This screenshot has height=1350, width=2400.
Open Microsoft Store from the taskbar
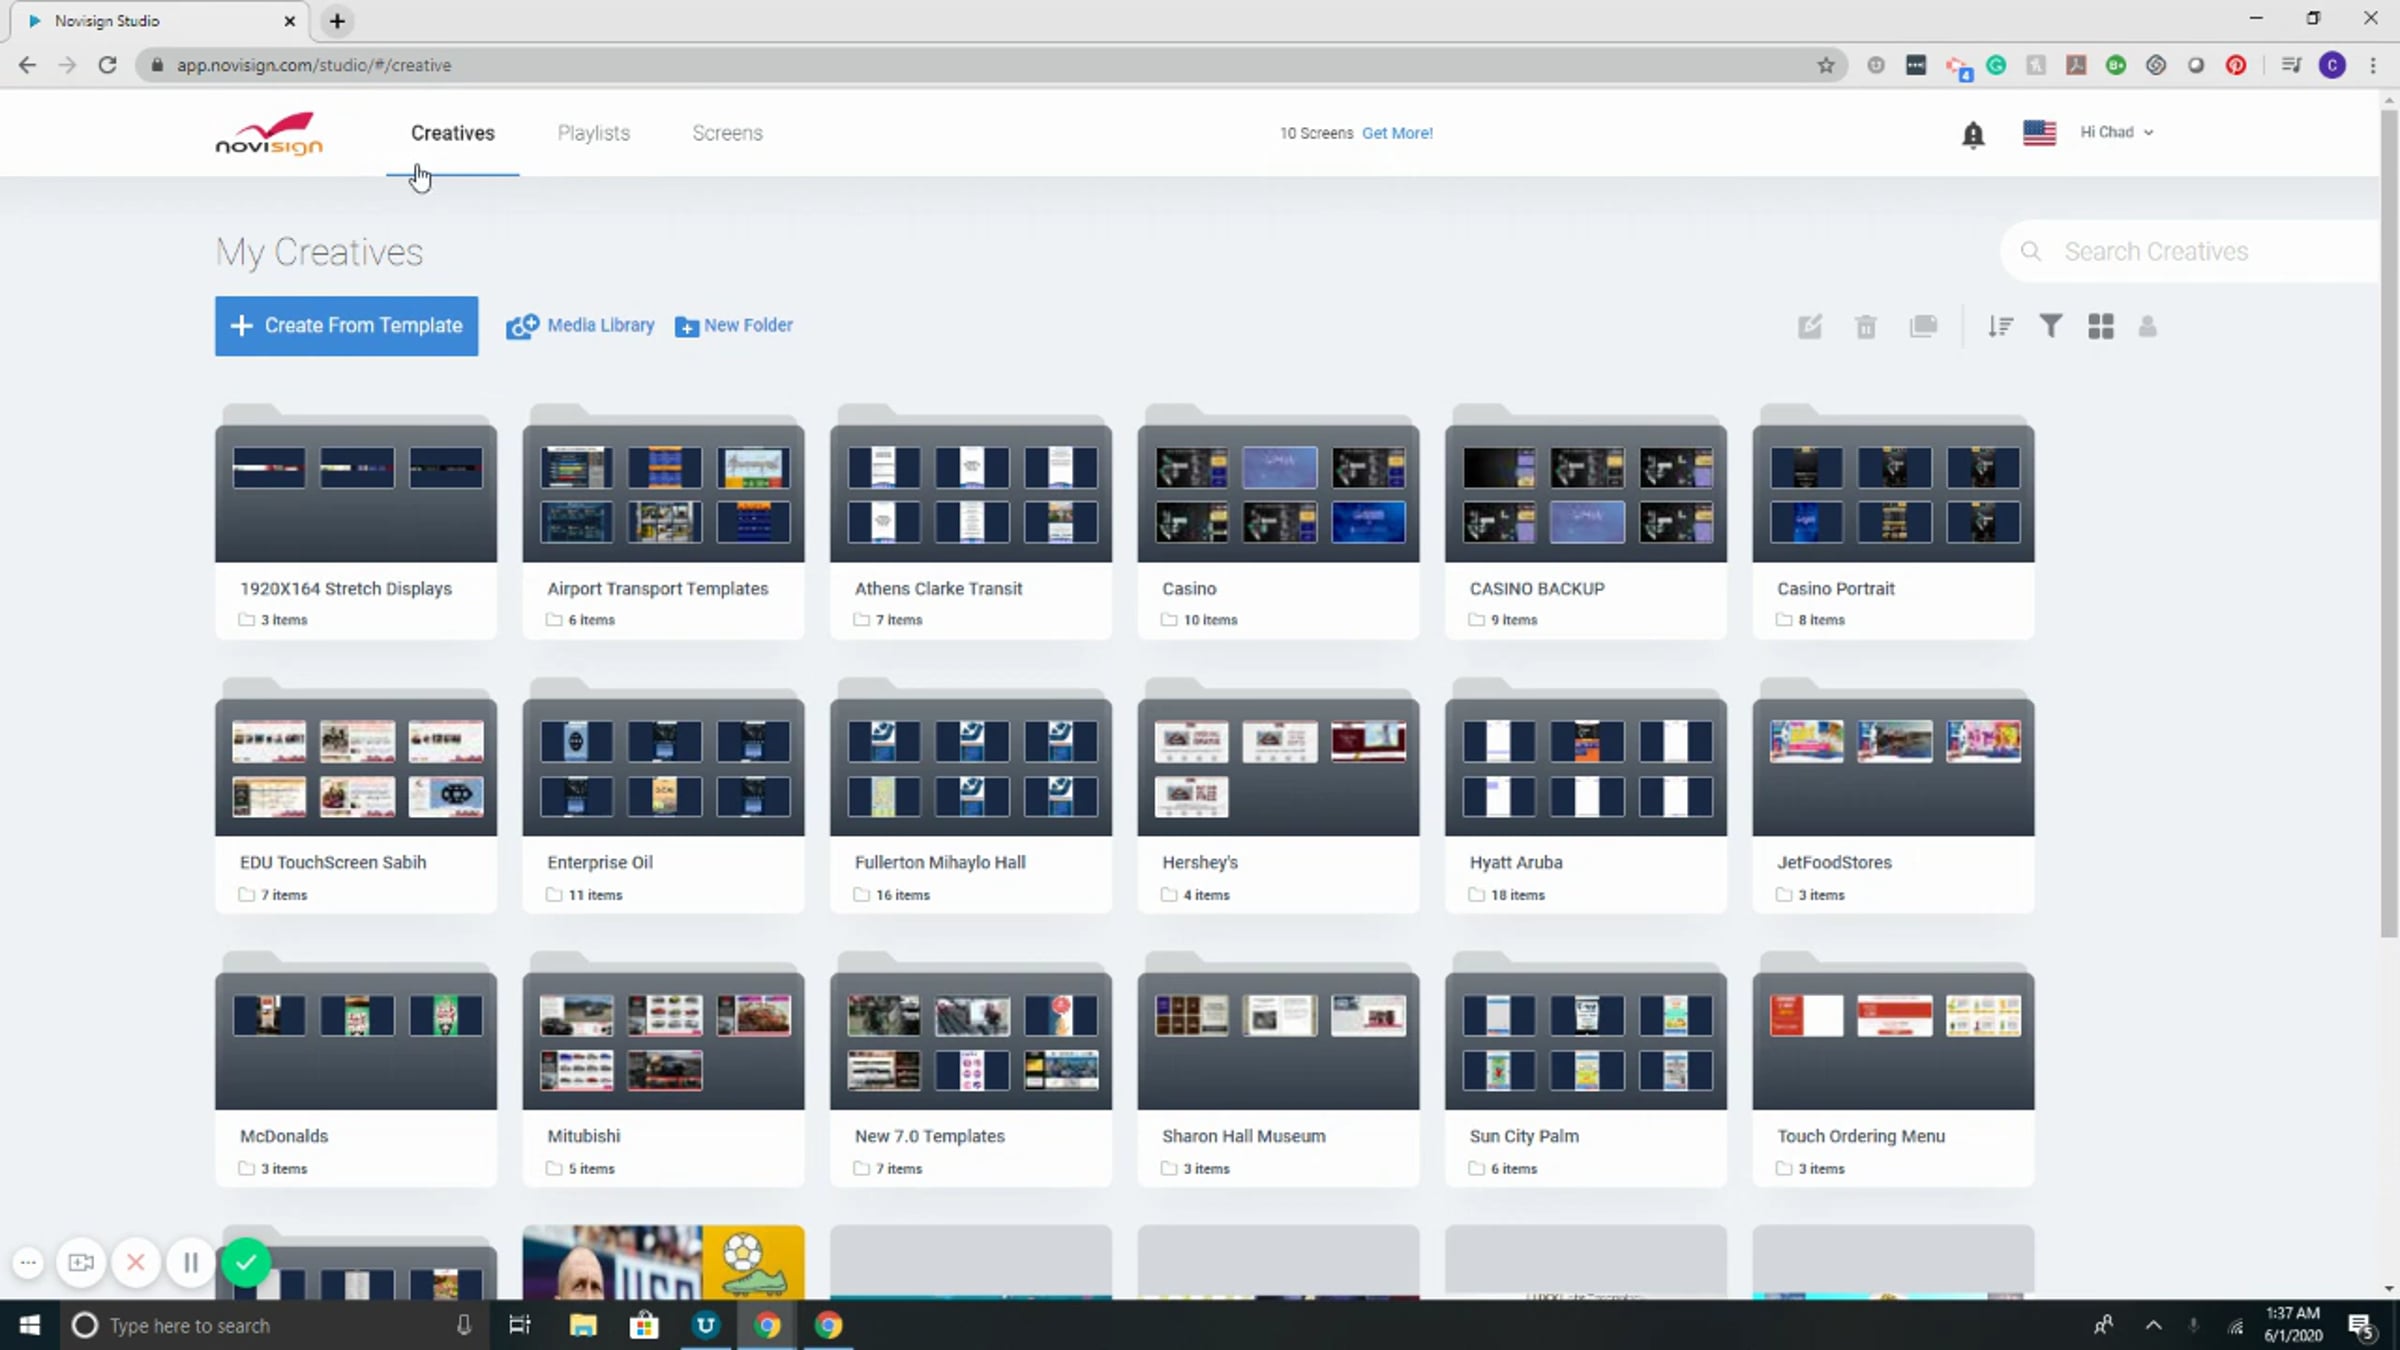(644, 1325)
